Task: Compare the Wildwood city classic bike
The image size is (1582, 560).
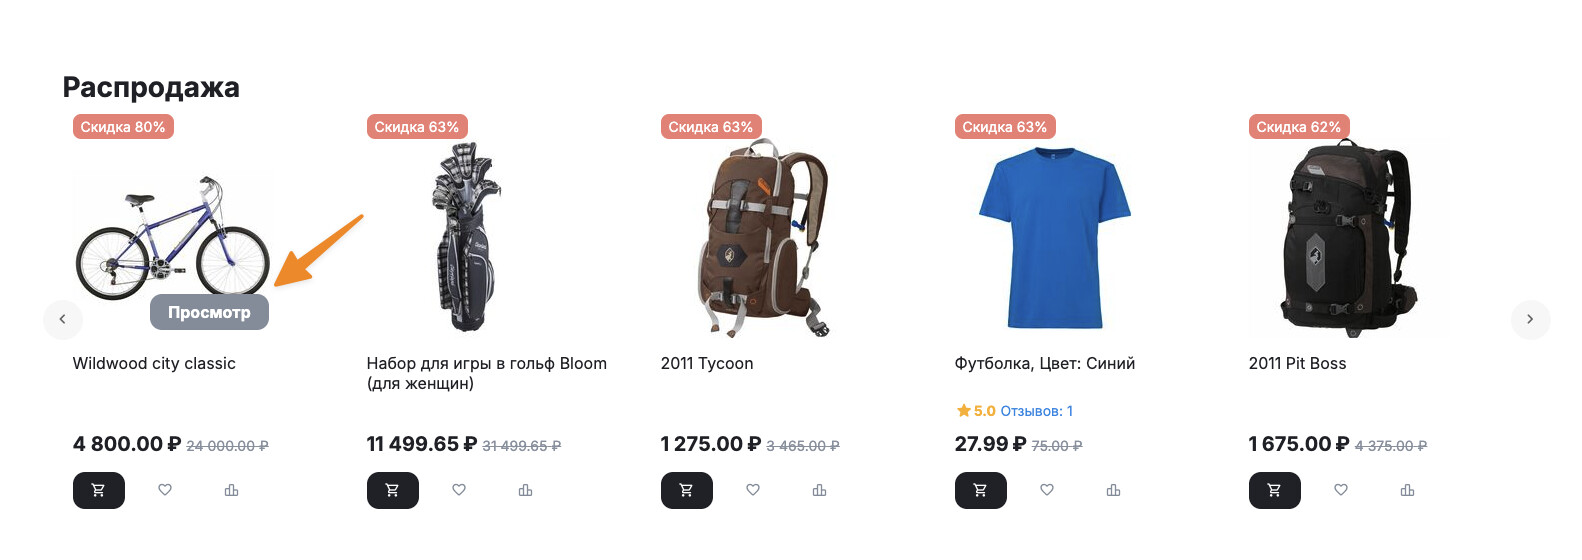Action: [x=231, y=490]
